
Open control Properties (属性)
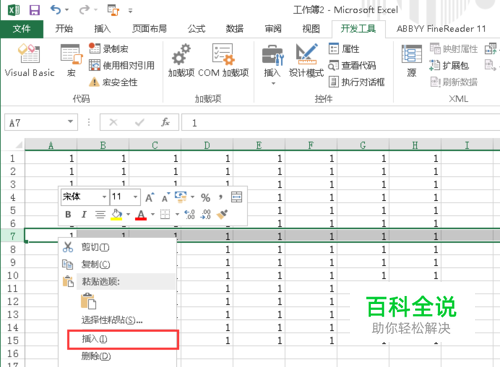[x=344, y=49]
